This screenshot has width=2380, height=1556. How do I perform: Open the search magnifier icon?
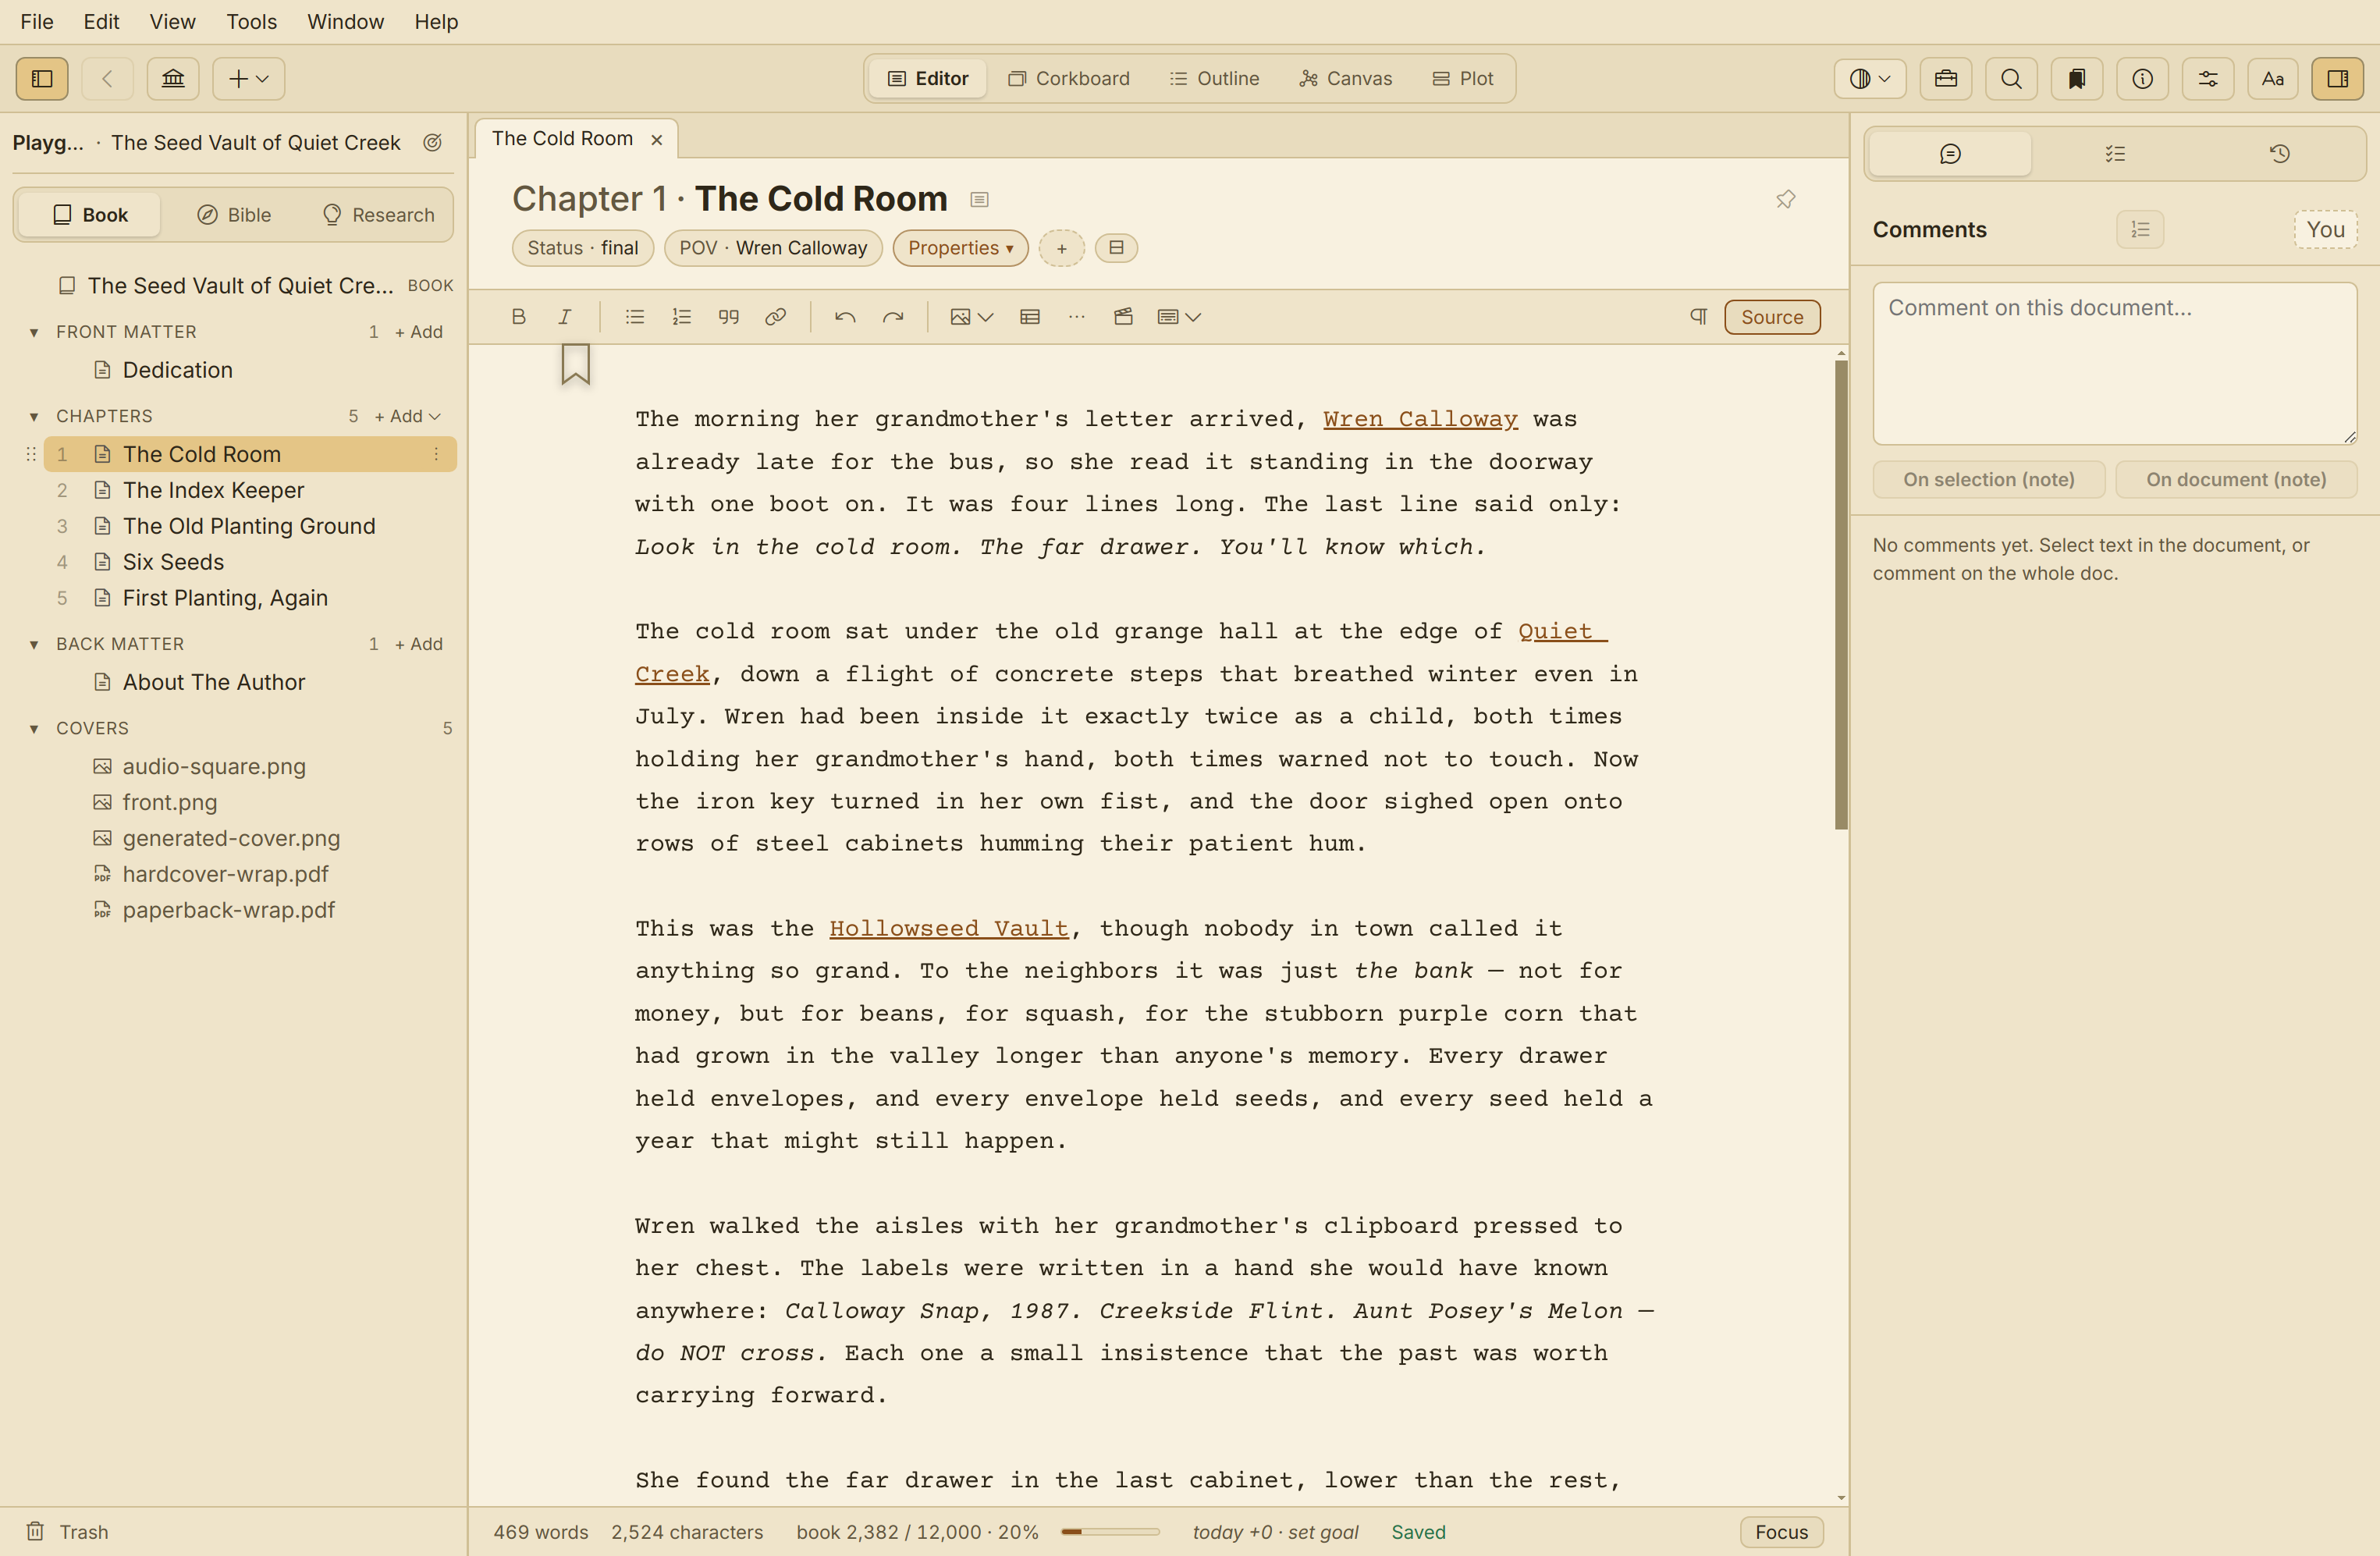click(x=2011, y=78)
